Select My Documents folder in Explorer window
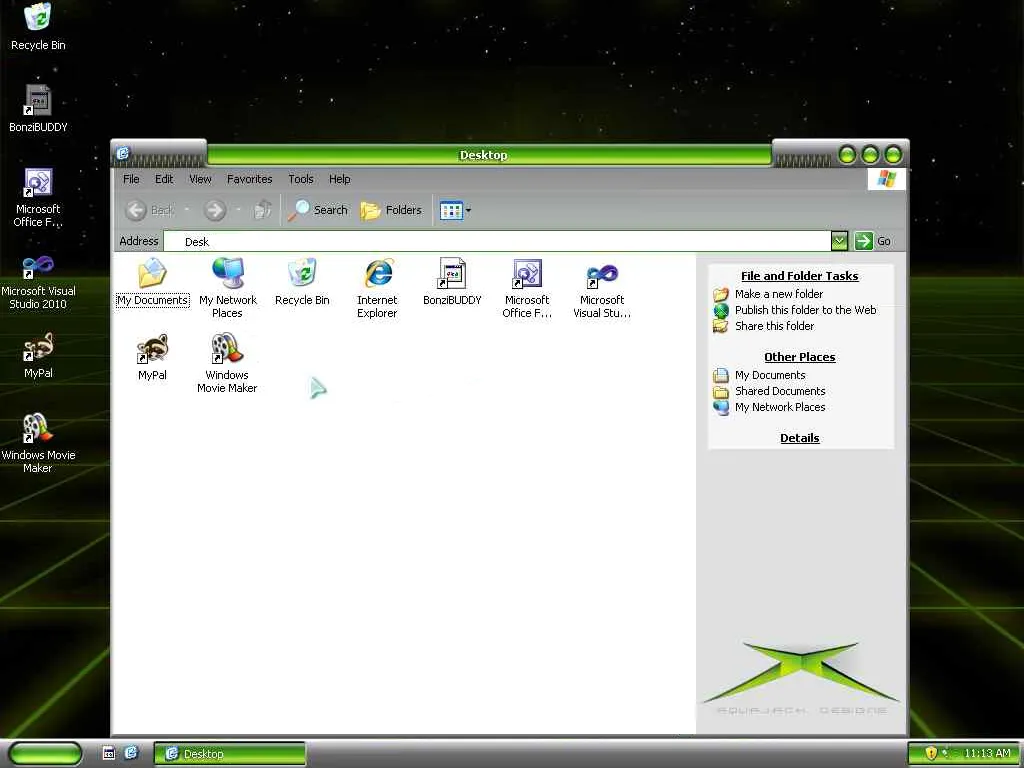Viewport: 1024px width, 768px height. [x=152, y=283]
